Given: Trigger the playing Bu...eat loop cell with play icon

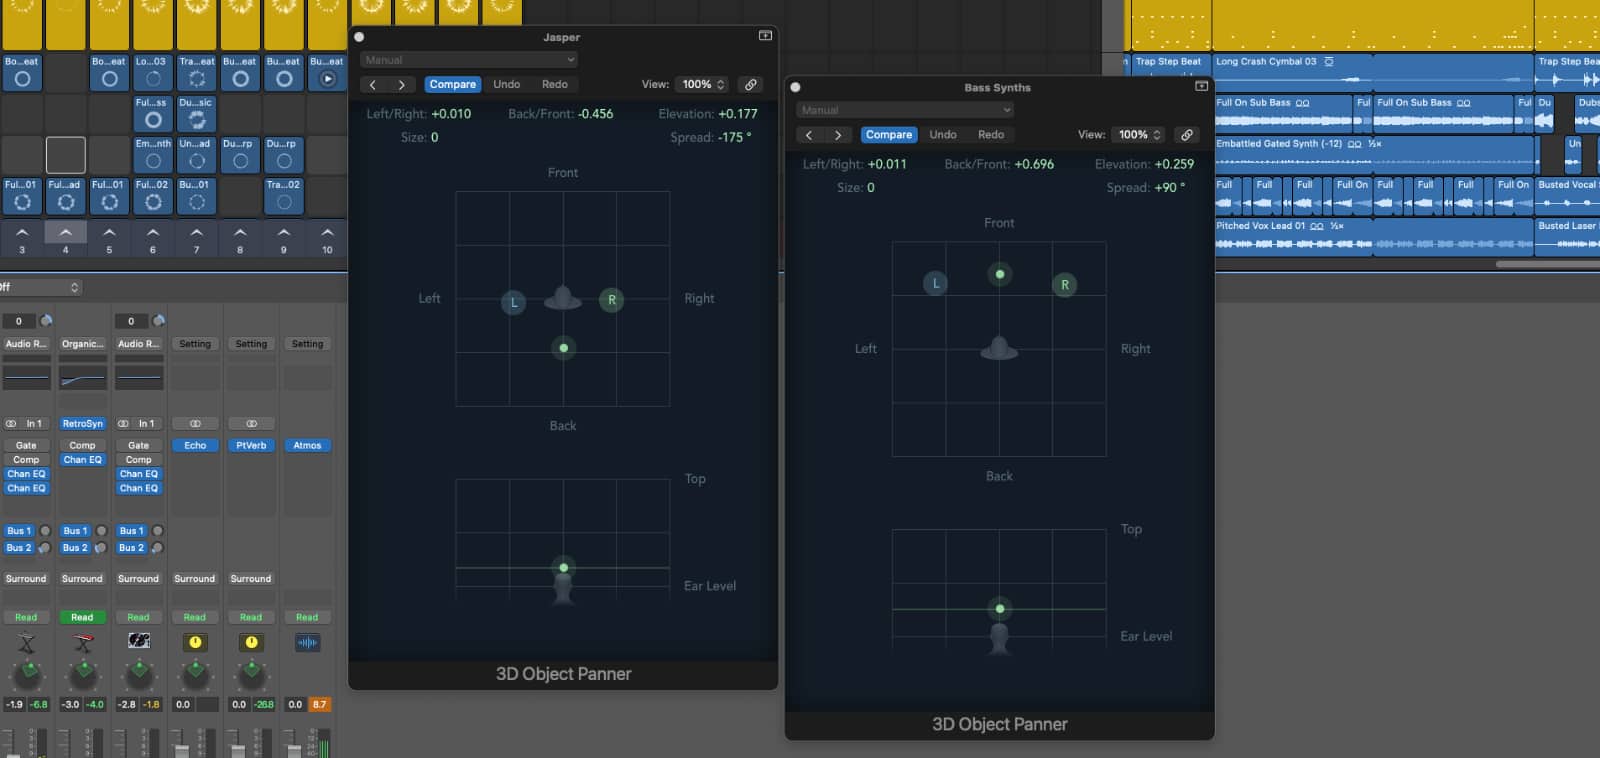Looking at the screenshot, I should pyautogui.click(x=327, y=73).
